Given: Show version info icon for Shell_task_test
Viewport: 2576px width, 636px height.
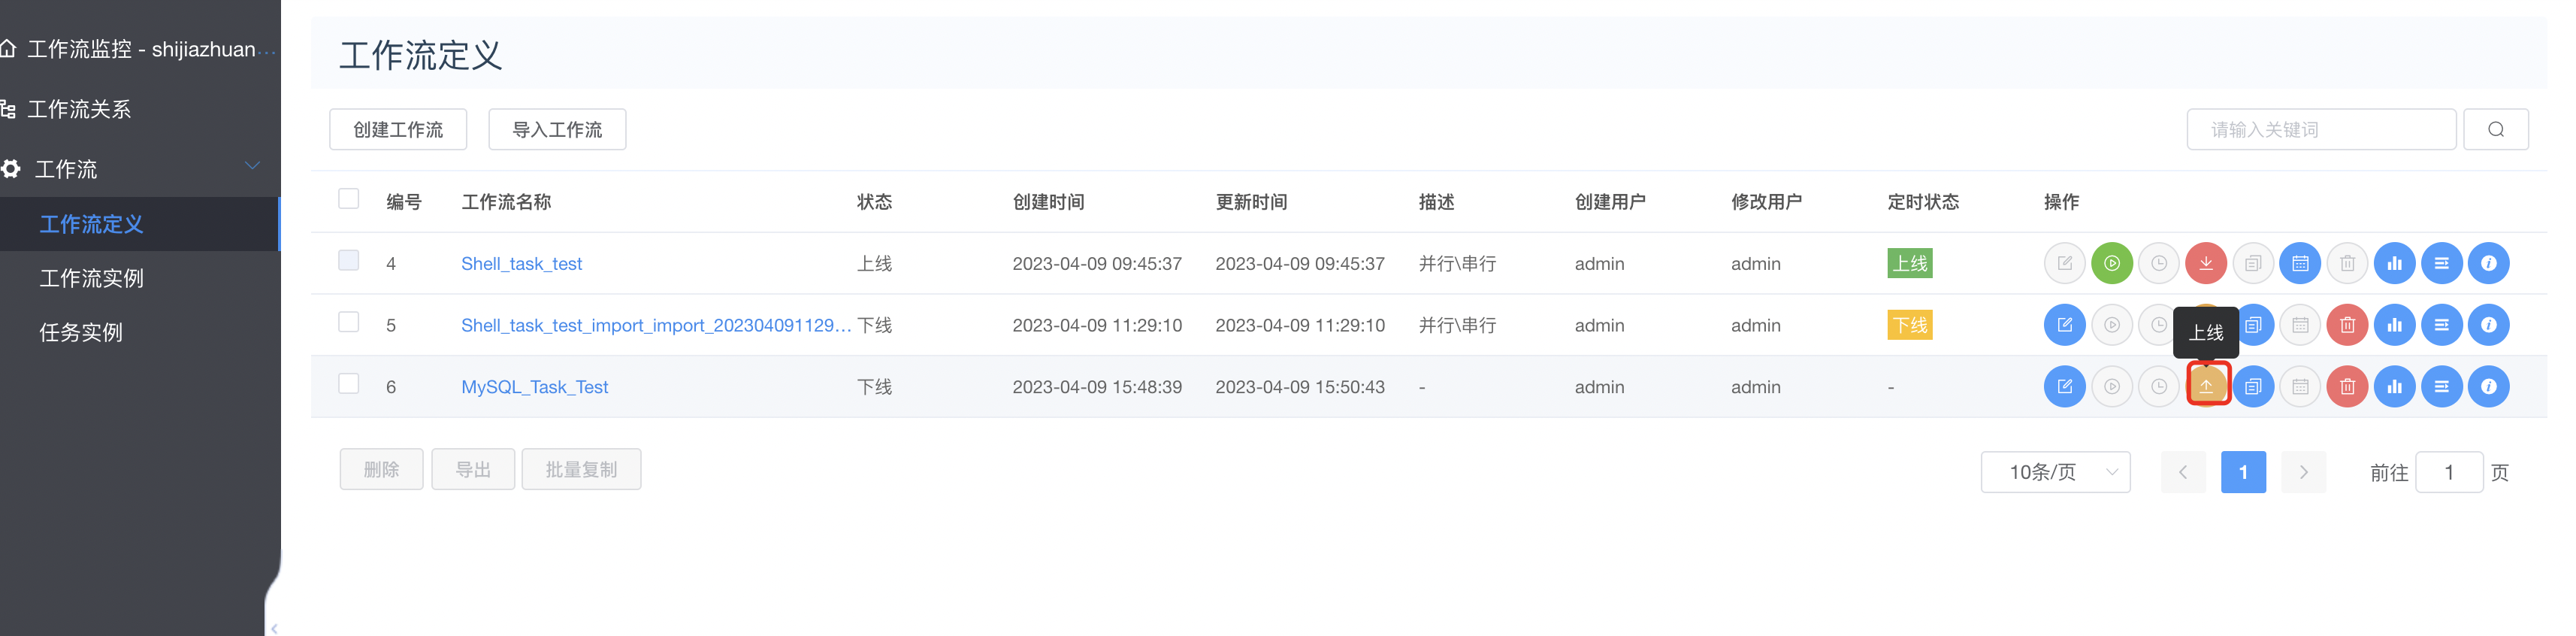Looking at the screenshot, I should (2488, 264).
